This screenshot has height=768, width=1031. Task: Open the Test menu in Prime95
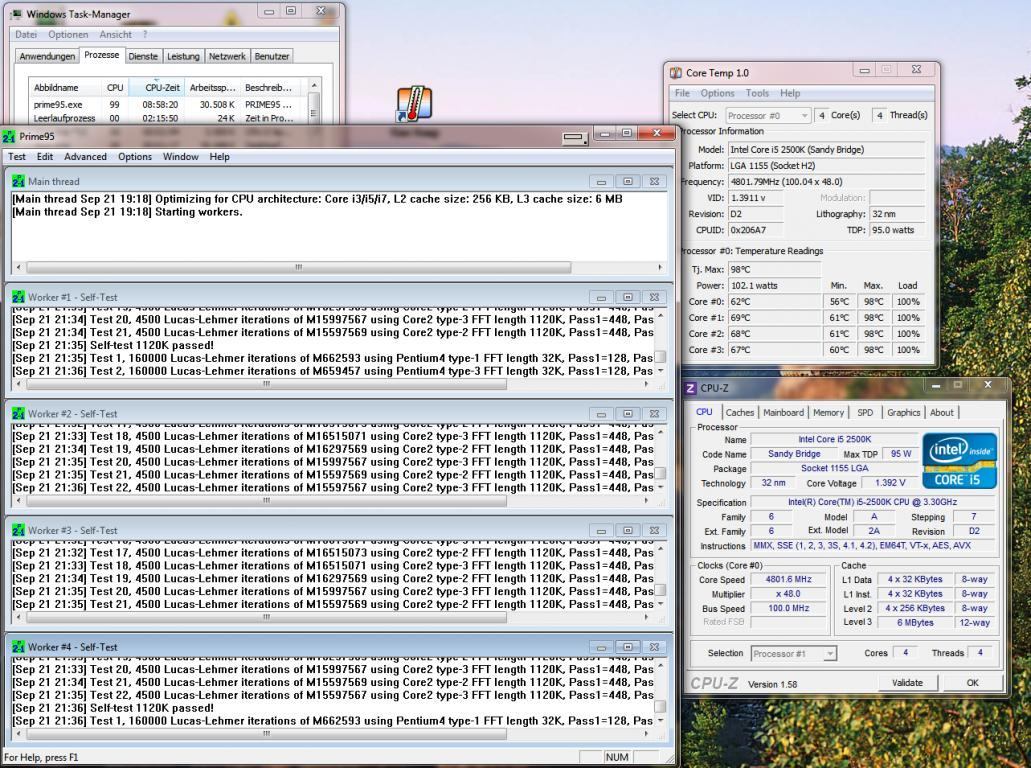pos(17,156)
